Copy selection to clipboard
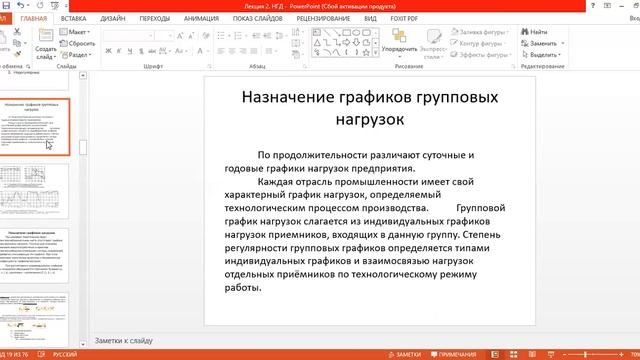This screenshot has height=360, width=640. point(17,43)
